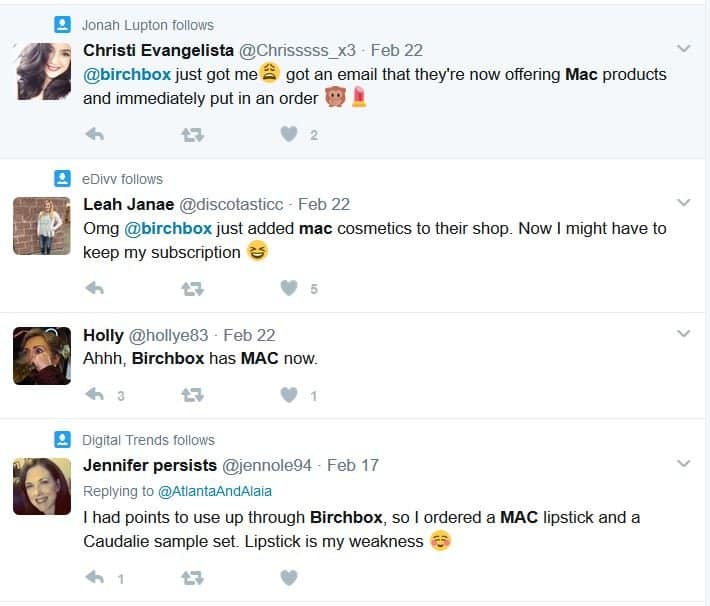Retweet Christi Evangelista's Birchbox tweet

192,134
